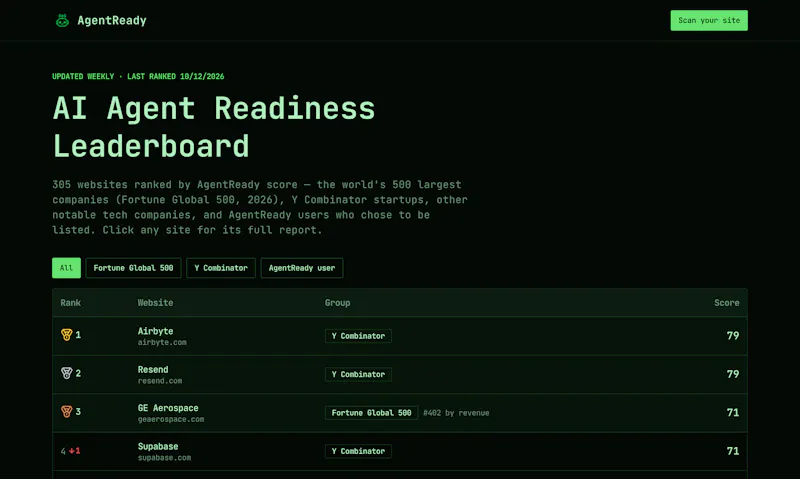Click the Rank column header

[x=70, y=302]
